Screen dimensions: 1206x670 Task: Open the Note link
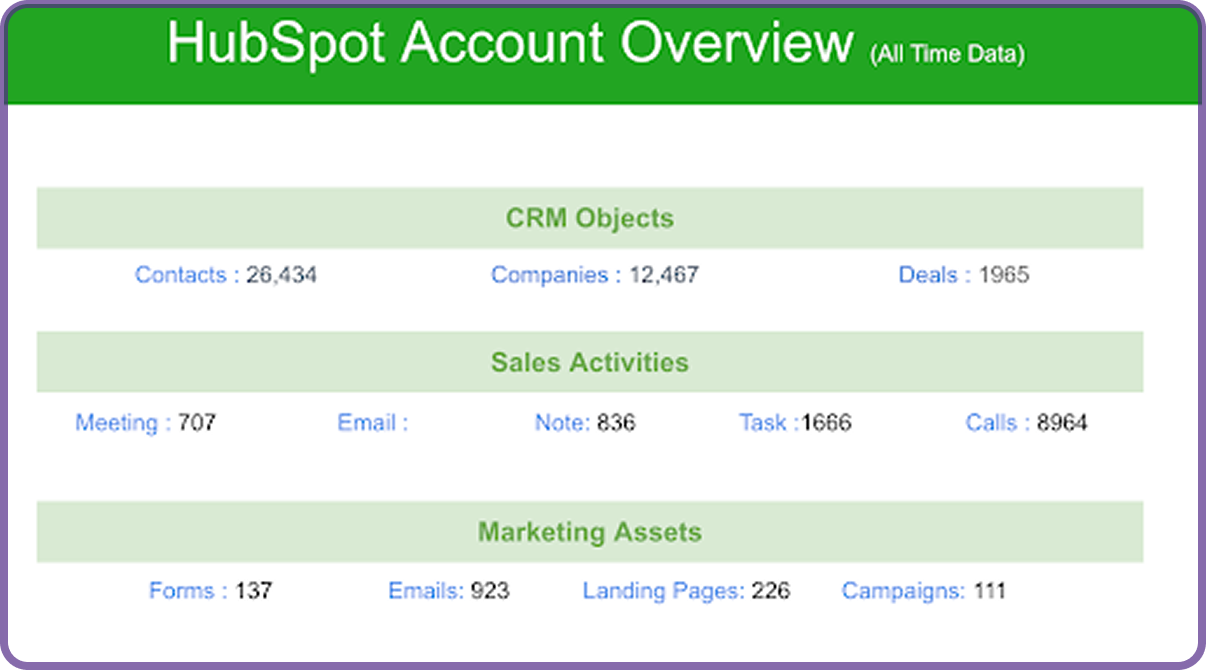point(562,423)
